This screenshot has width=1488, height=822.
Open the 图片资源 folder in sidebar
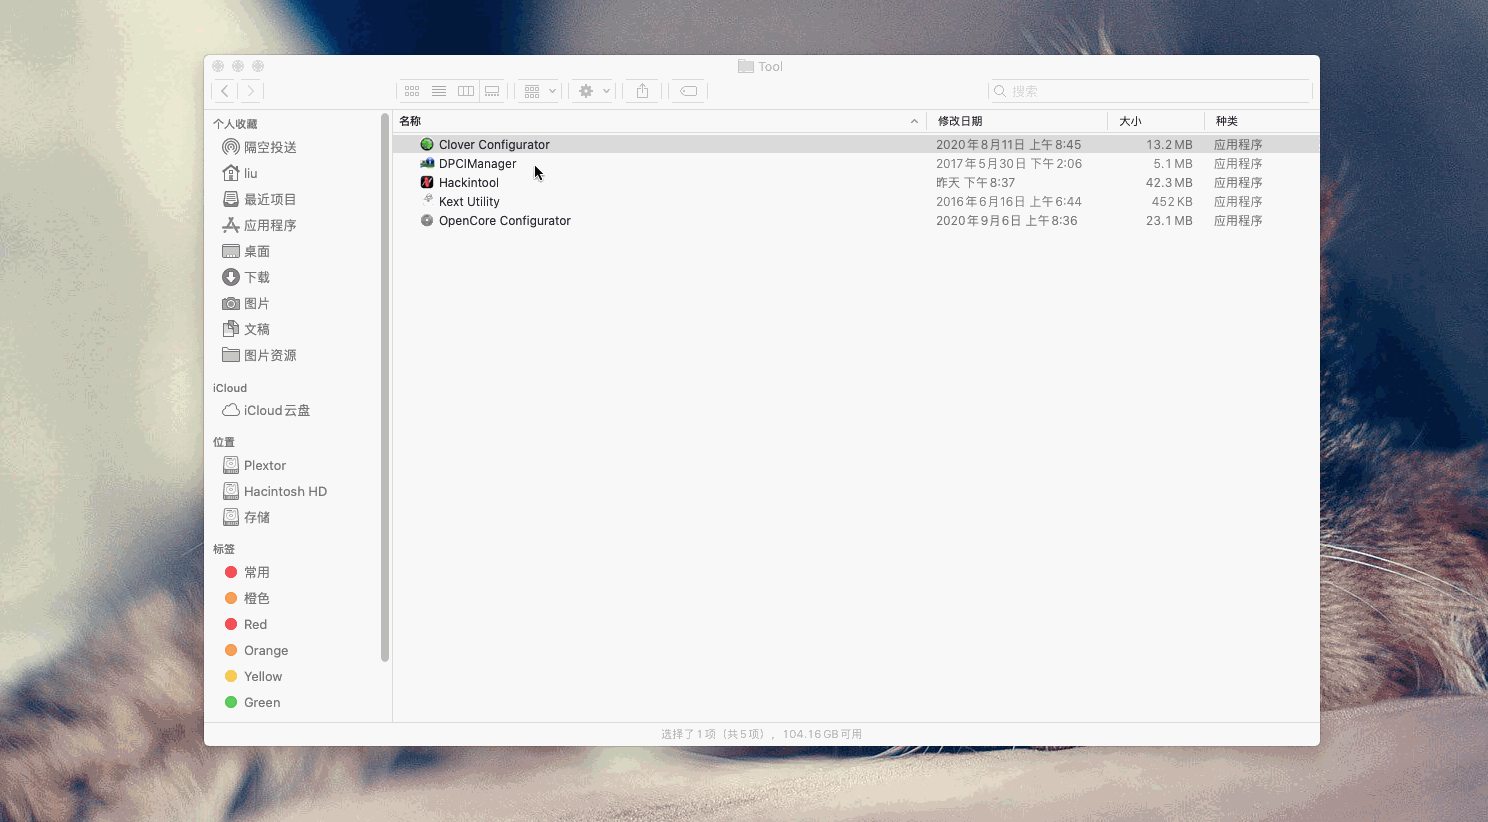(x=260, y=355)
